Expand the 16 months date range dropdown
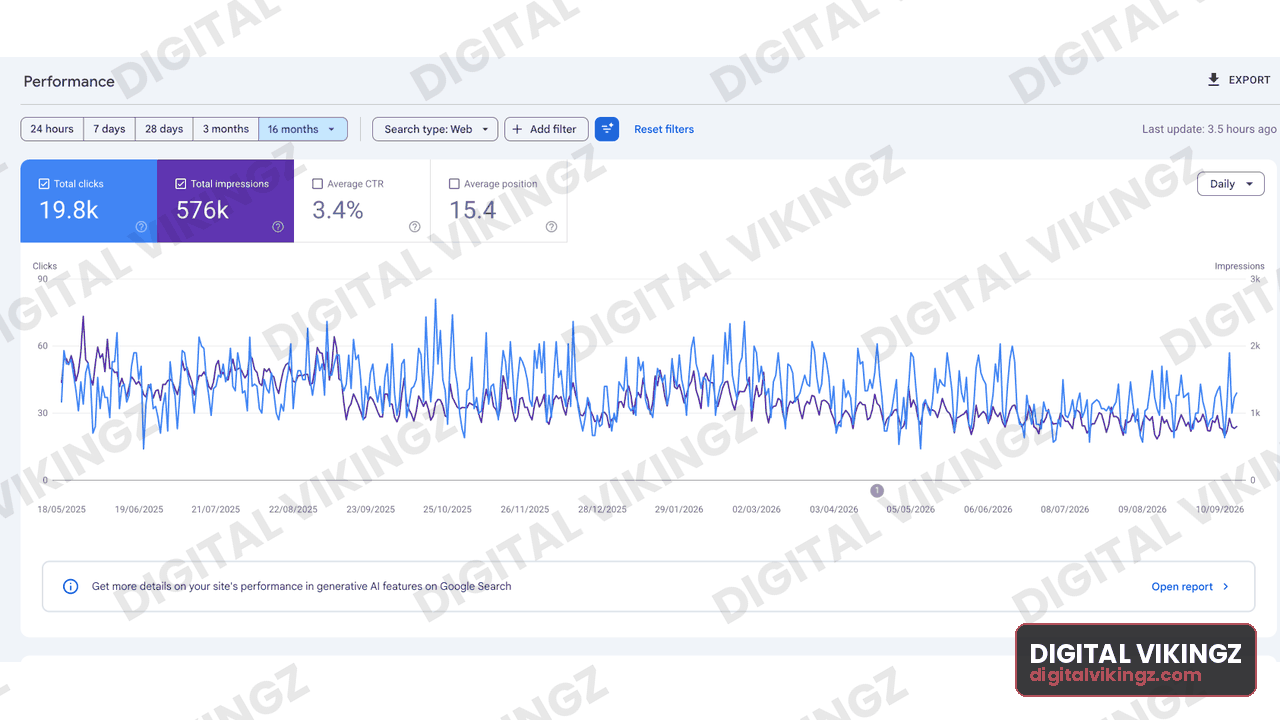The width and height of the screenshot is (1280, 720). point(303,129)
